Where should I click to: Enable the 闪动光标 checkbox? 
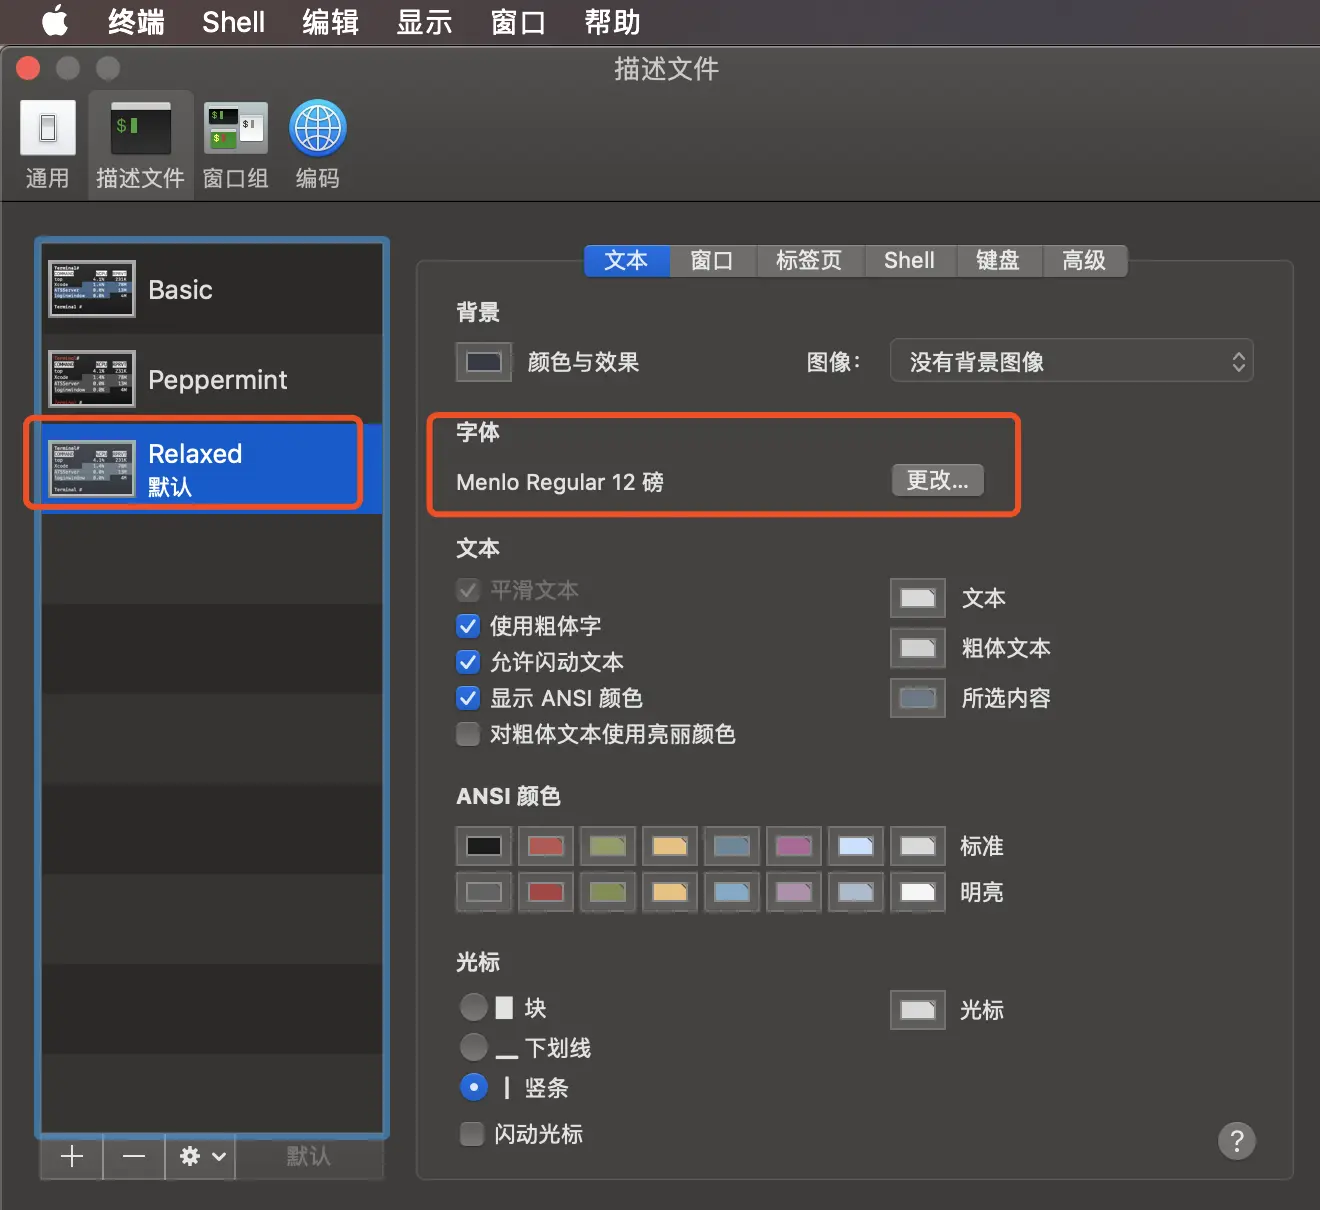click(471, 1134)
